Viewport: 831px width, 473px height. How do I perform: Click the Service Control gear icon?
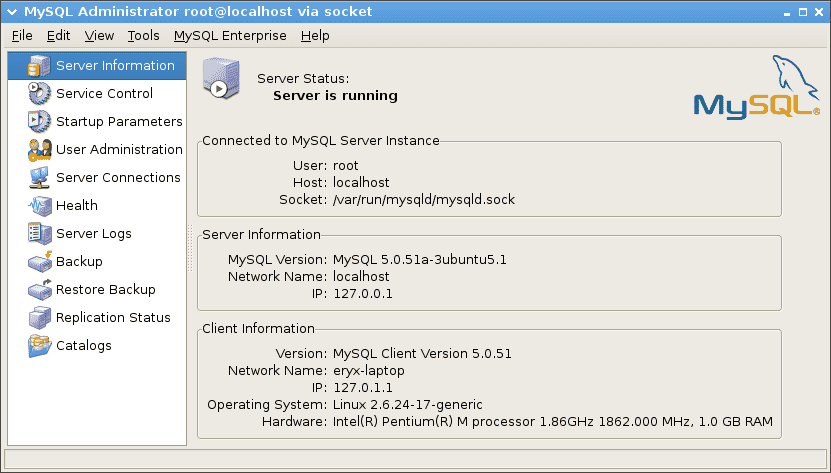[39, 93]
